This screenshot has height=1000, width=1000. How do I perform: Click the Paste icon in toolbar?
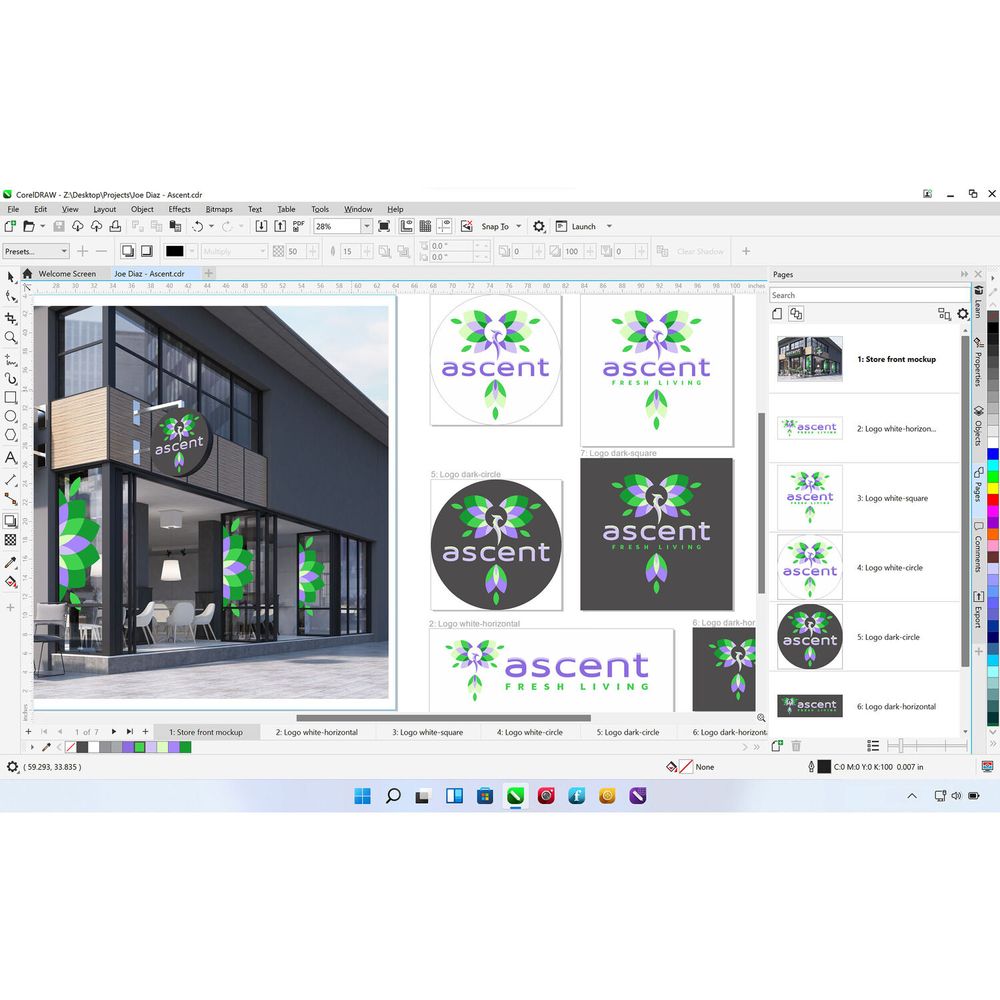[175, 226]
